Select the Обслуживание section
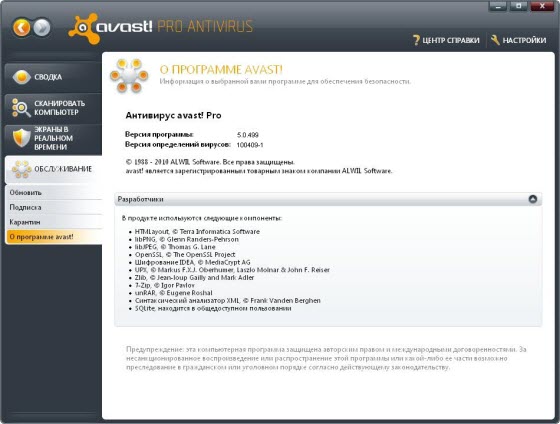Viewport: 560px width, 424px height. (54, 169)
